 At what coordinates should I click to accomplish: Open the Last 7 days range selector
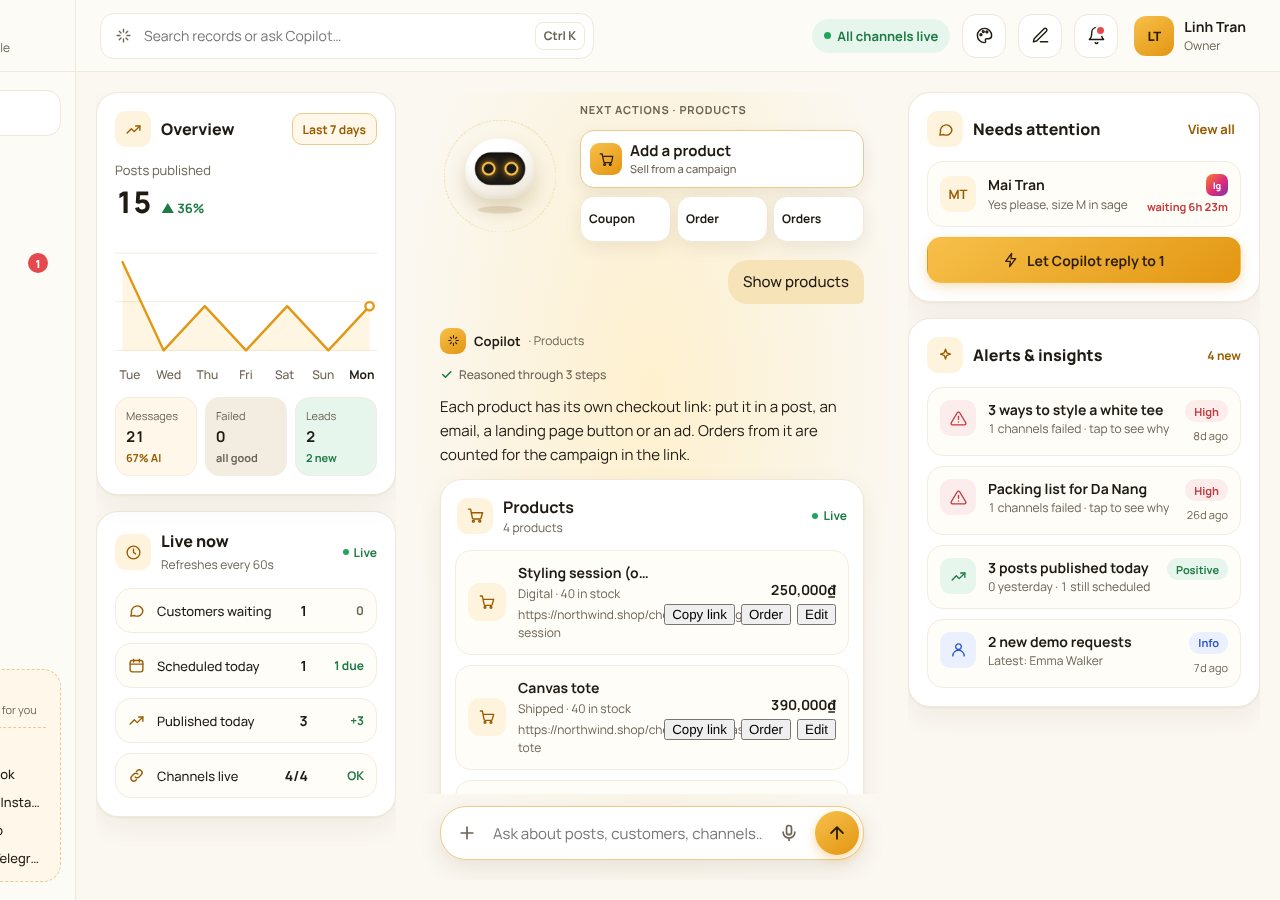tap(334, 129)
